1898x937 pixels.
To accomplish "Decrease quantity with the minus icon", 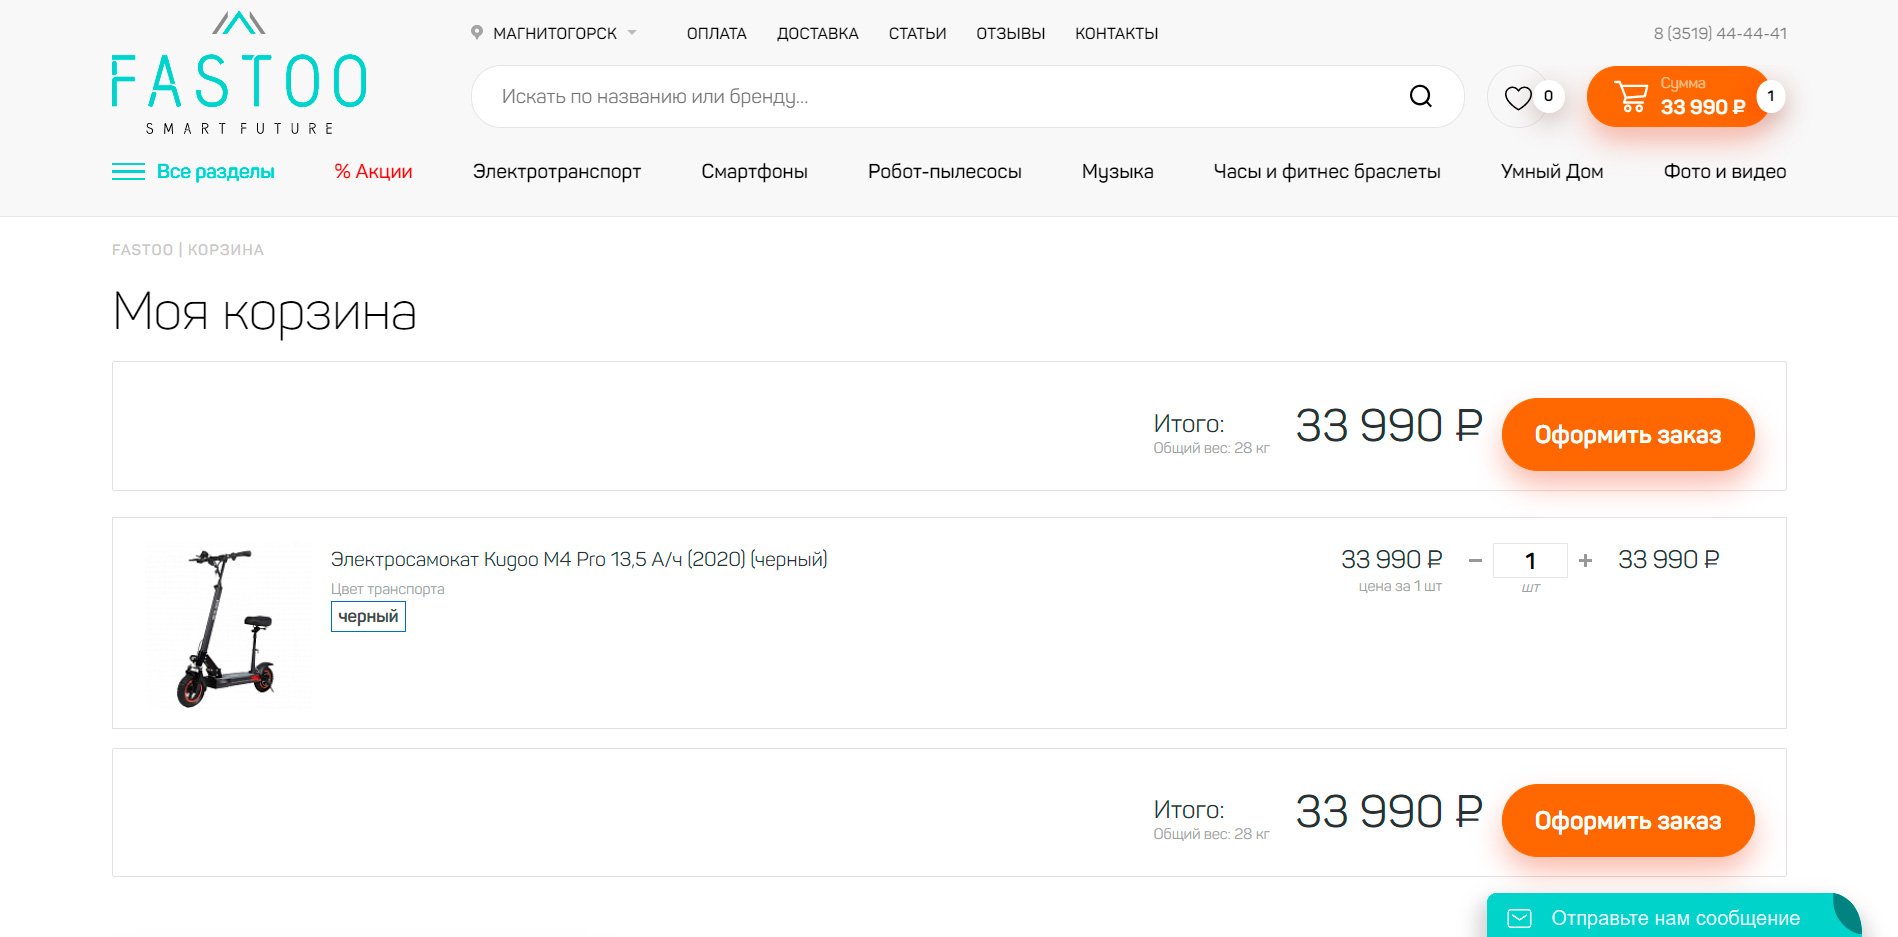I will (x=1475, y=560).
